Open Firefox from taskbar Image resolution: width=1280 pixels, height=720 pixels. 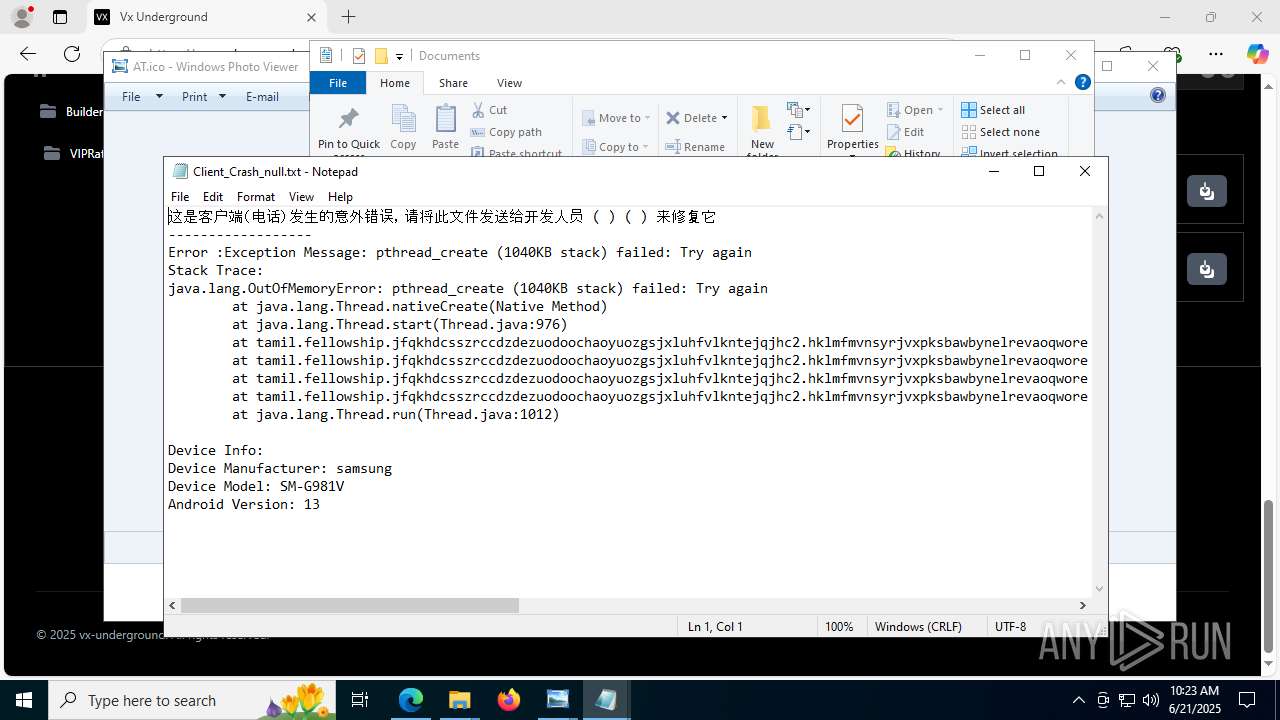click(x=508, y=700)
